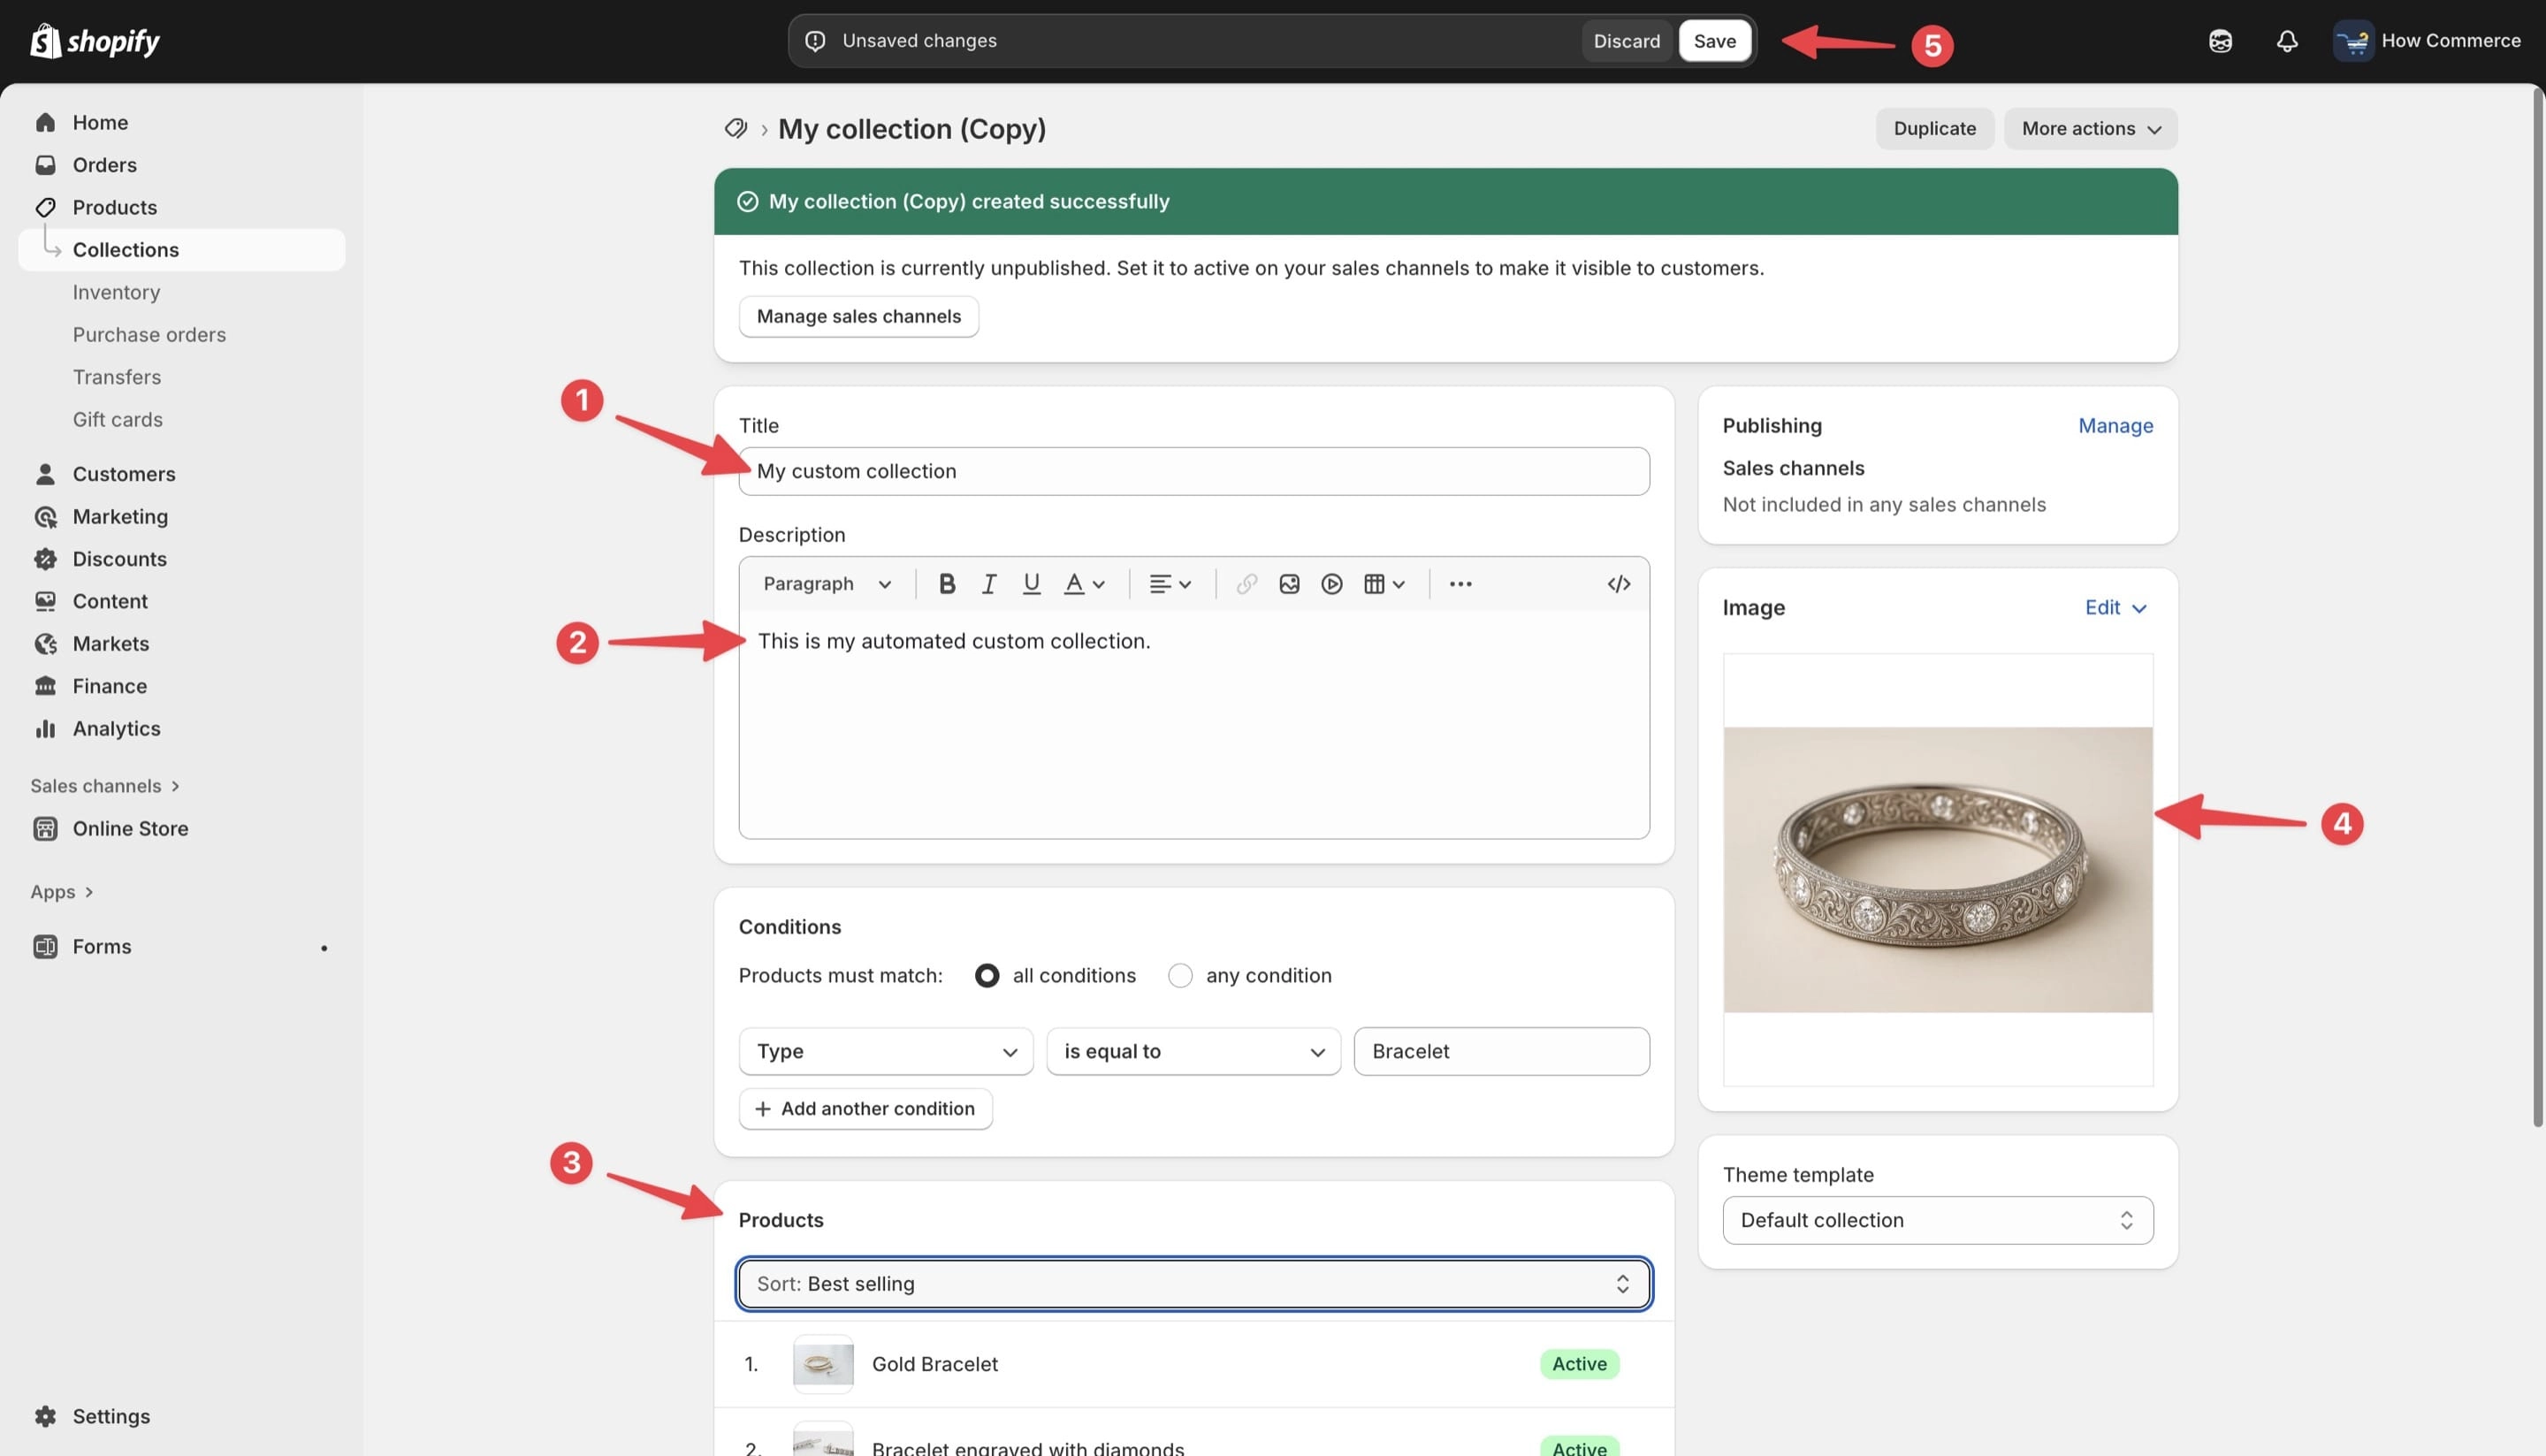
Task: Open Transfers in the sidebar
Action: 116,377
